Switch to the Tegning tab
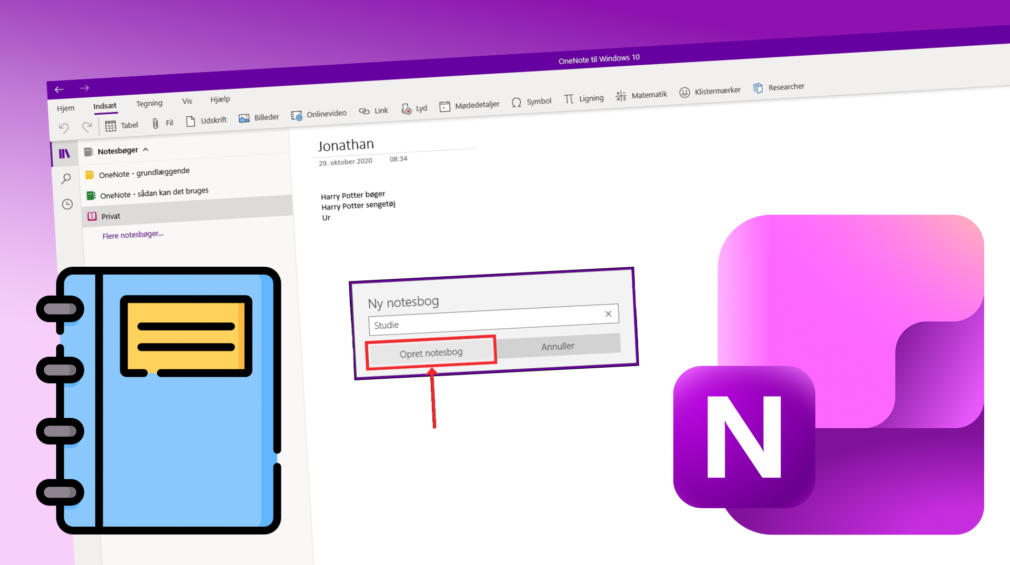 tap(149, 103)
